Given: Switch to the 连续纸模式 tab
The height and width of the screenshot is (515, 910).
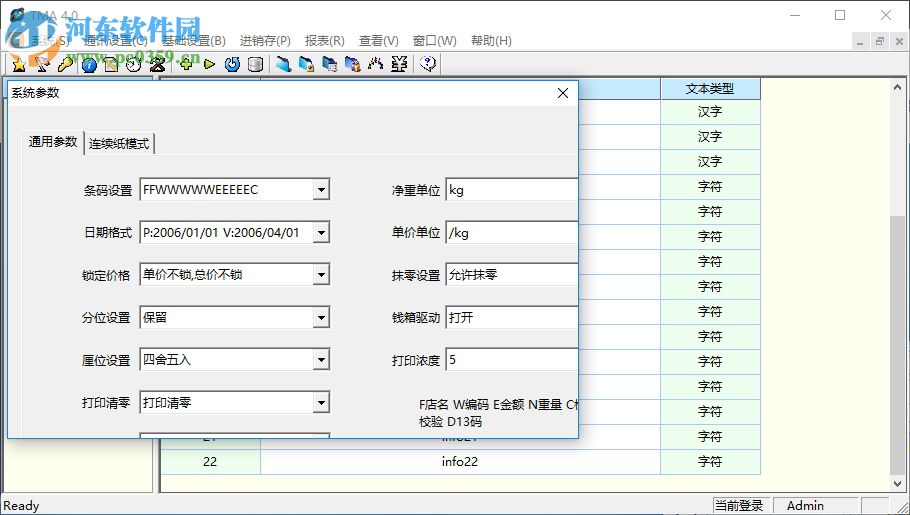Looking at the screenshot, I should [x=119, y=144].
